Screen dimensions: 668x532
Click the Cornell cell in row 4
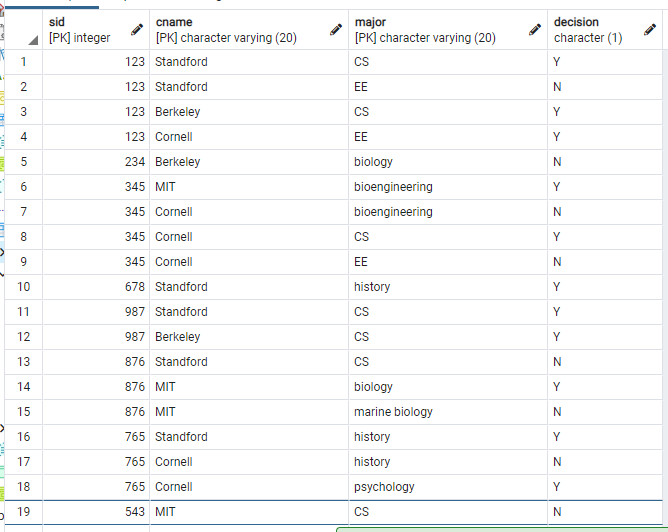tap(249, 137)
